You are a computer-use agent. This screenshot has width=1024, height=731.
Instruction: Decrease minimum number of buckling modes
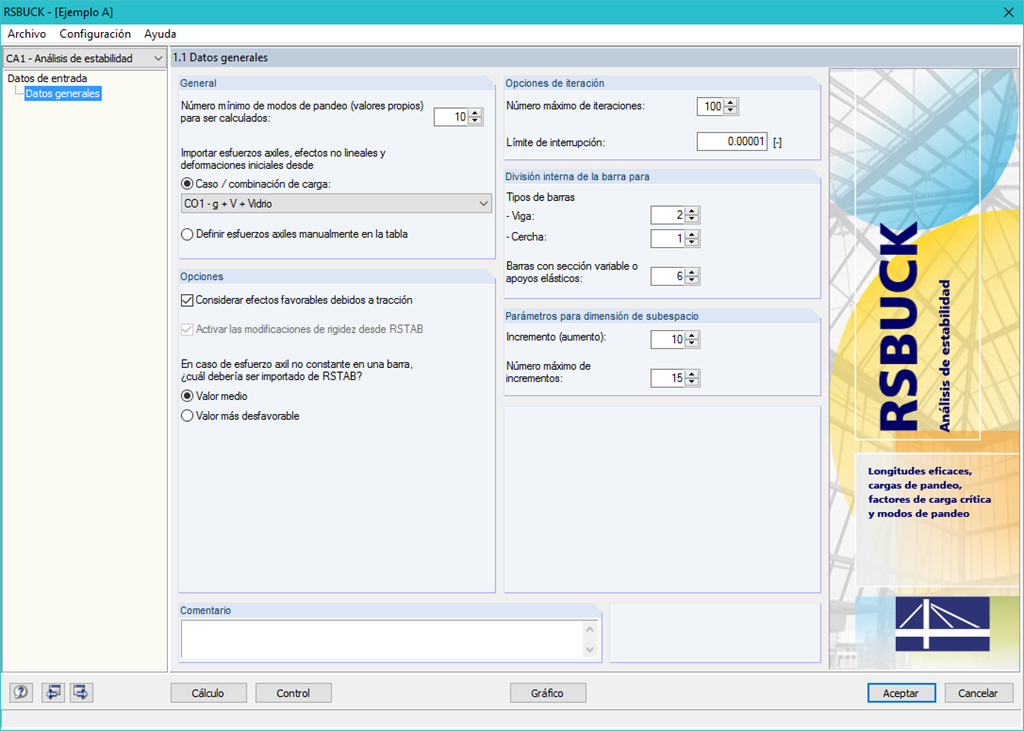[475, 121]
